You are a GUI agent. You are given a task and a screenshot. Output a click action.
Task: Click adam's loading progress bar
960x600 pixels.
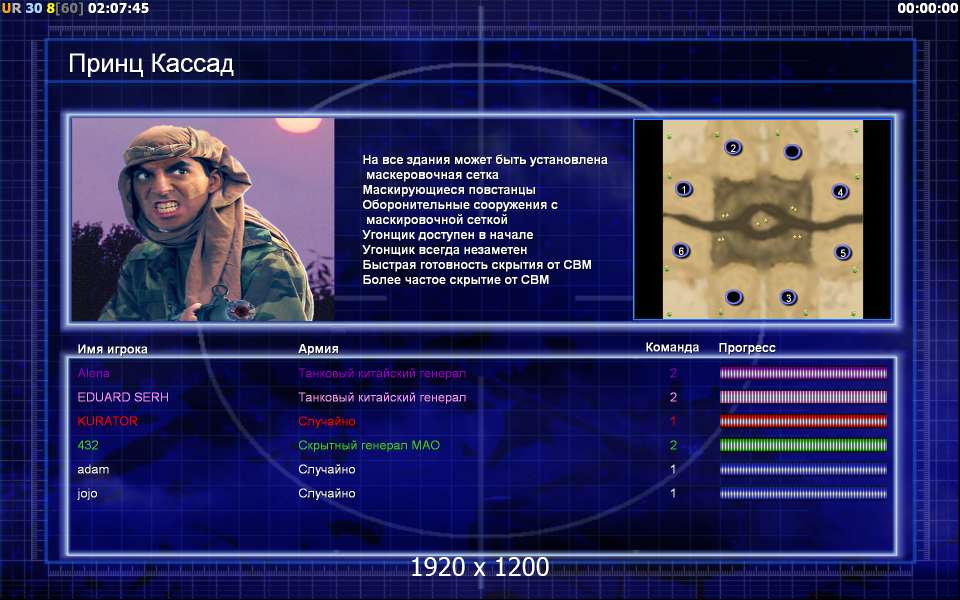[x=803, y=470]
